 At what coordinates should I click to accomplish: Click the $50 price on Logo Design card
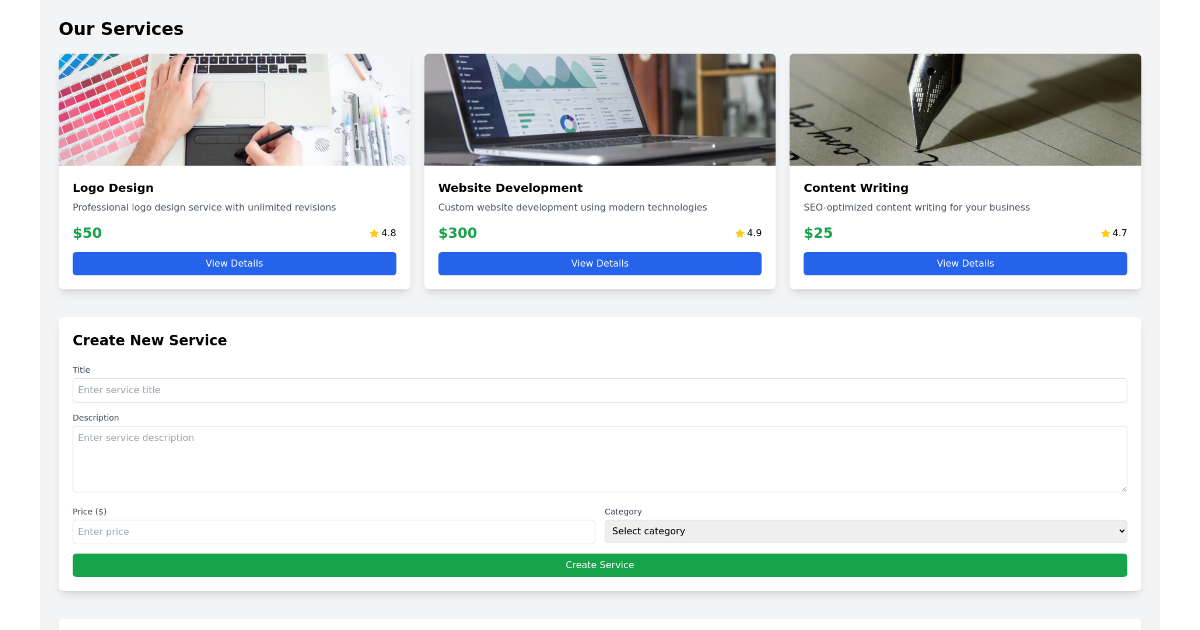pos(85,232)
